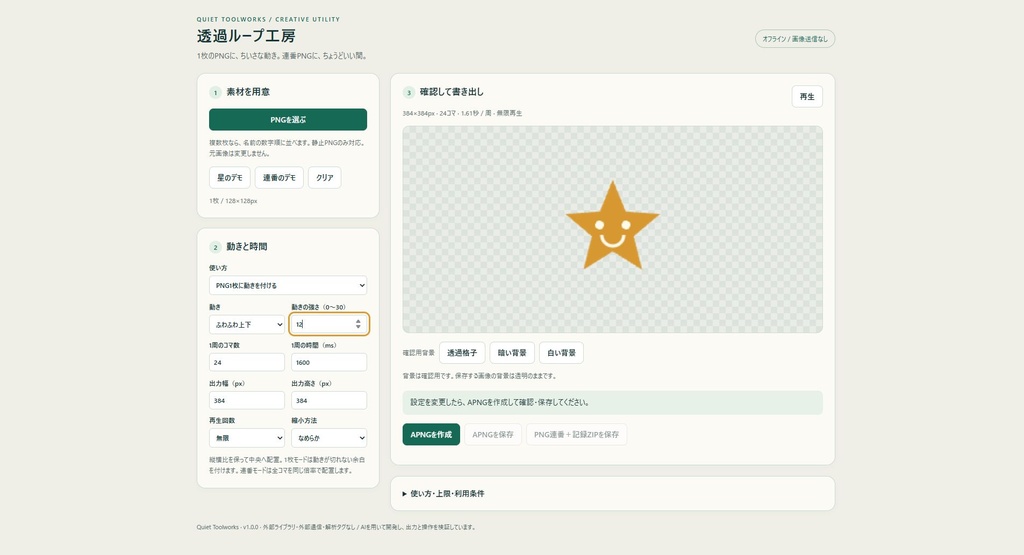The width and height of the screenshot is (1024, 555).
Task: Click PNG連番＋記録ZIPを保存 button
Action: click(x=576, y=434)
